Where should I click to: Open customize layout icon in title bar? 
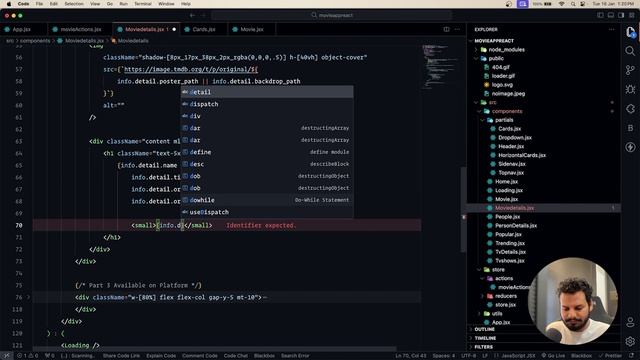tap(632, 15)
